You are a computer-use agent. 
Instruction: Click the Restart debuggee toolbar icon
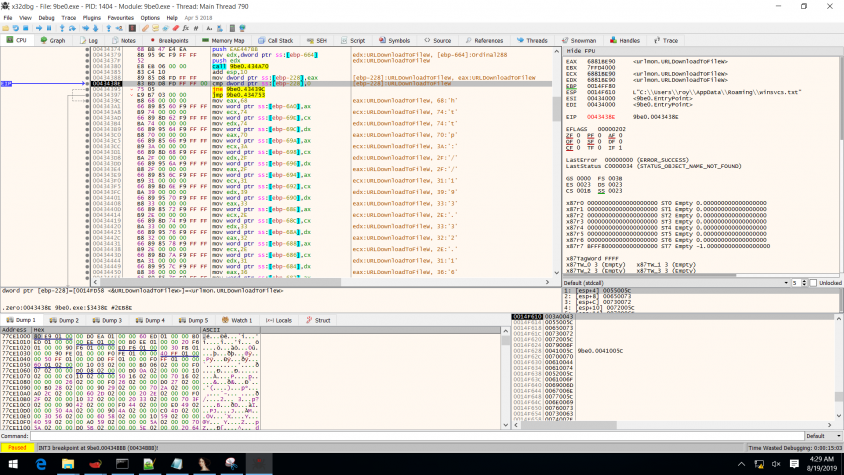pyautogui.click(x=16, y=28)
